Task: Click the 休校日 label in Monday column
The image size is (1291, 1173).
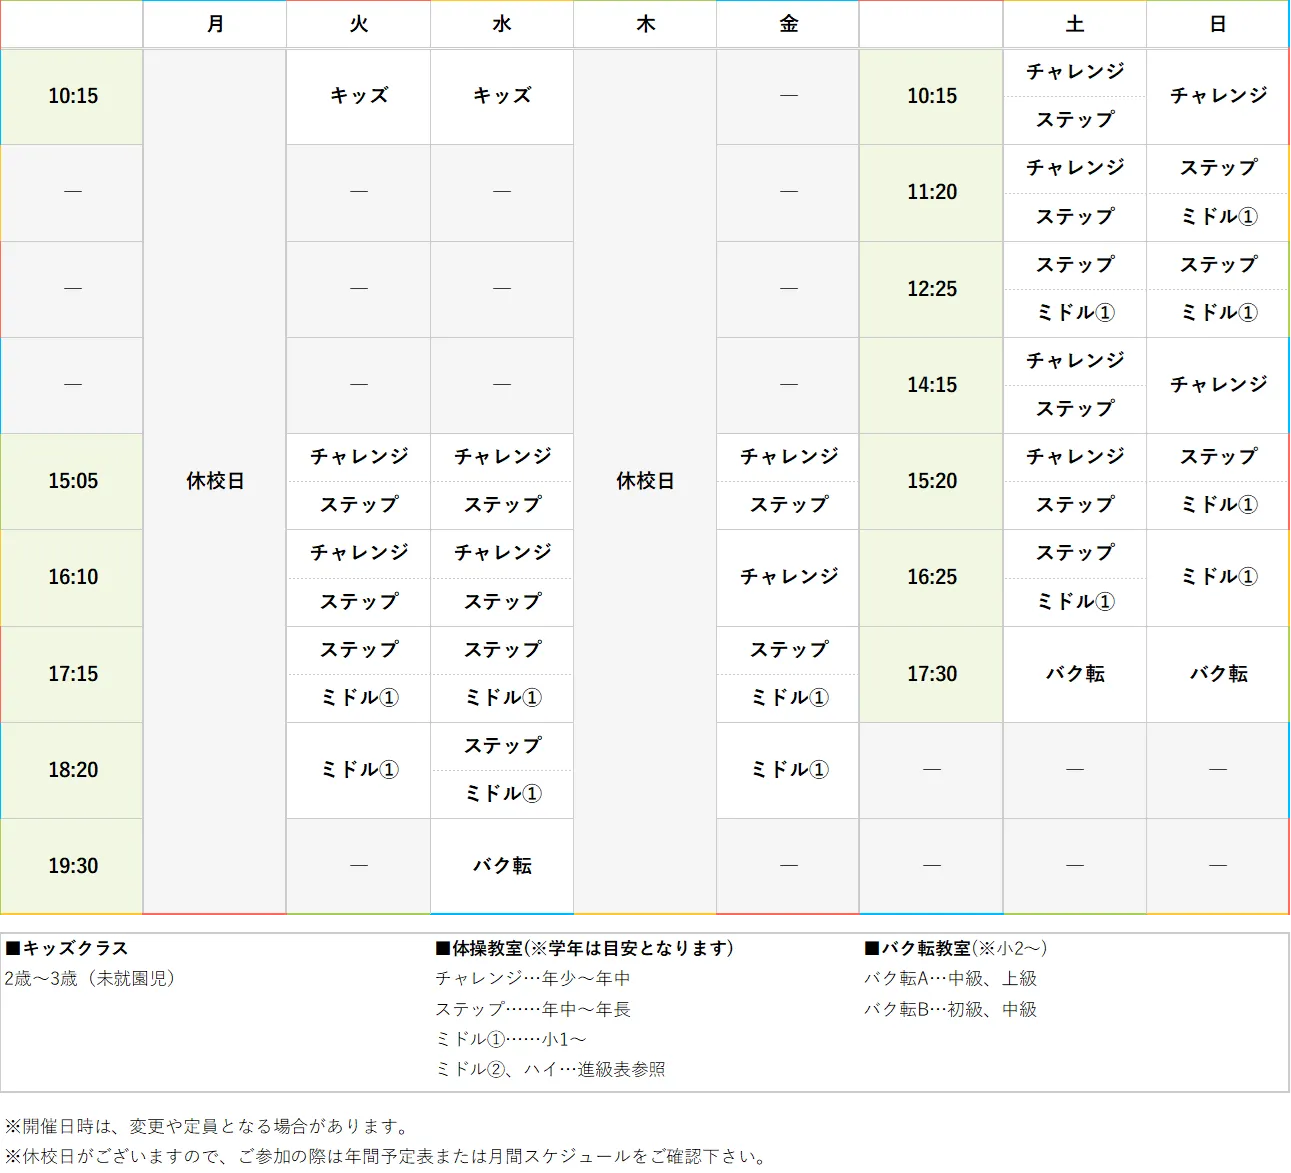Action: pyautogui.click(x=215, y=481)
